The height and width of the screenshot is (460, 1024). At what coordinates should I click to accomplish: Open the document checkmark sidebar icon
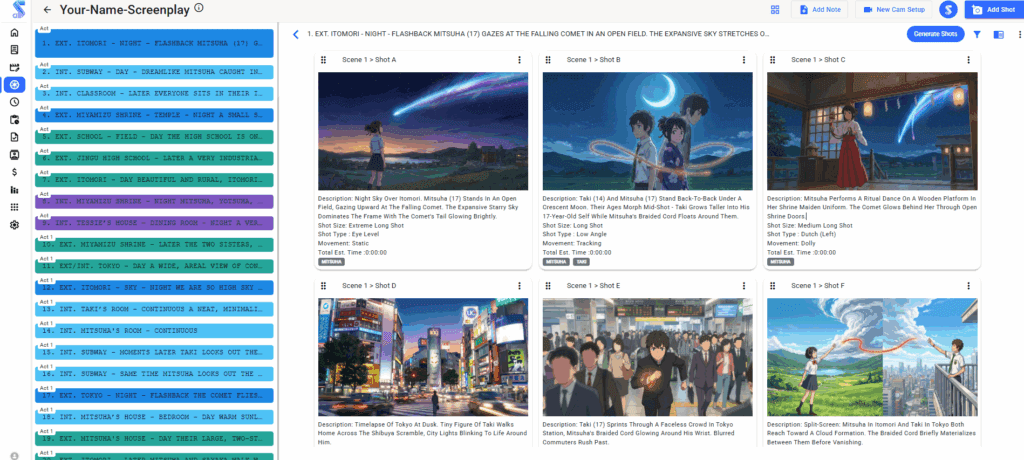14,137
